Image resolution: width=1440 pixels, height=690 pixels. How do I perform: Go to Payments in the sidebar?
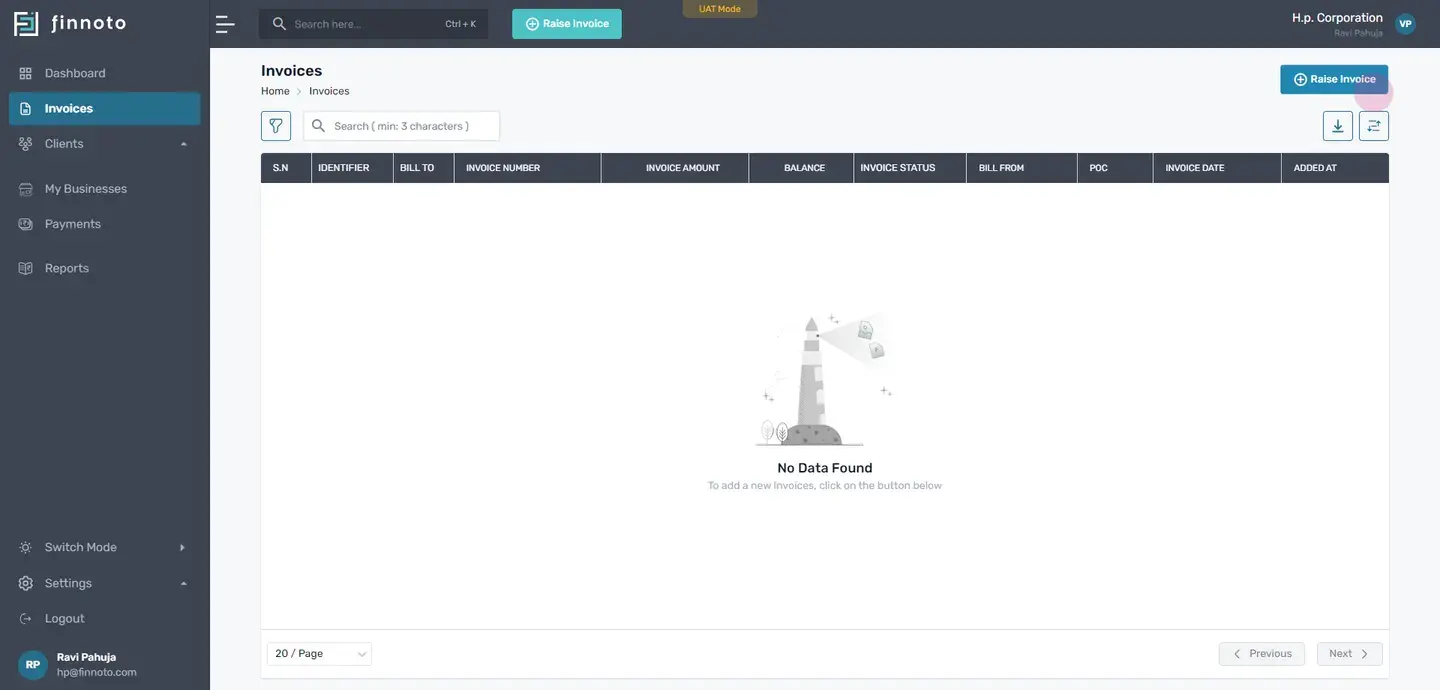(x=105, y=224)
